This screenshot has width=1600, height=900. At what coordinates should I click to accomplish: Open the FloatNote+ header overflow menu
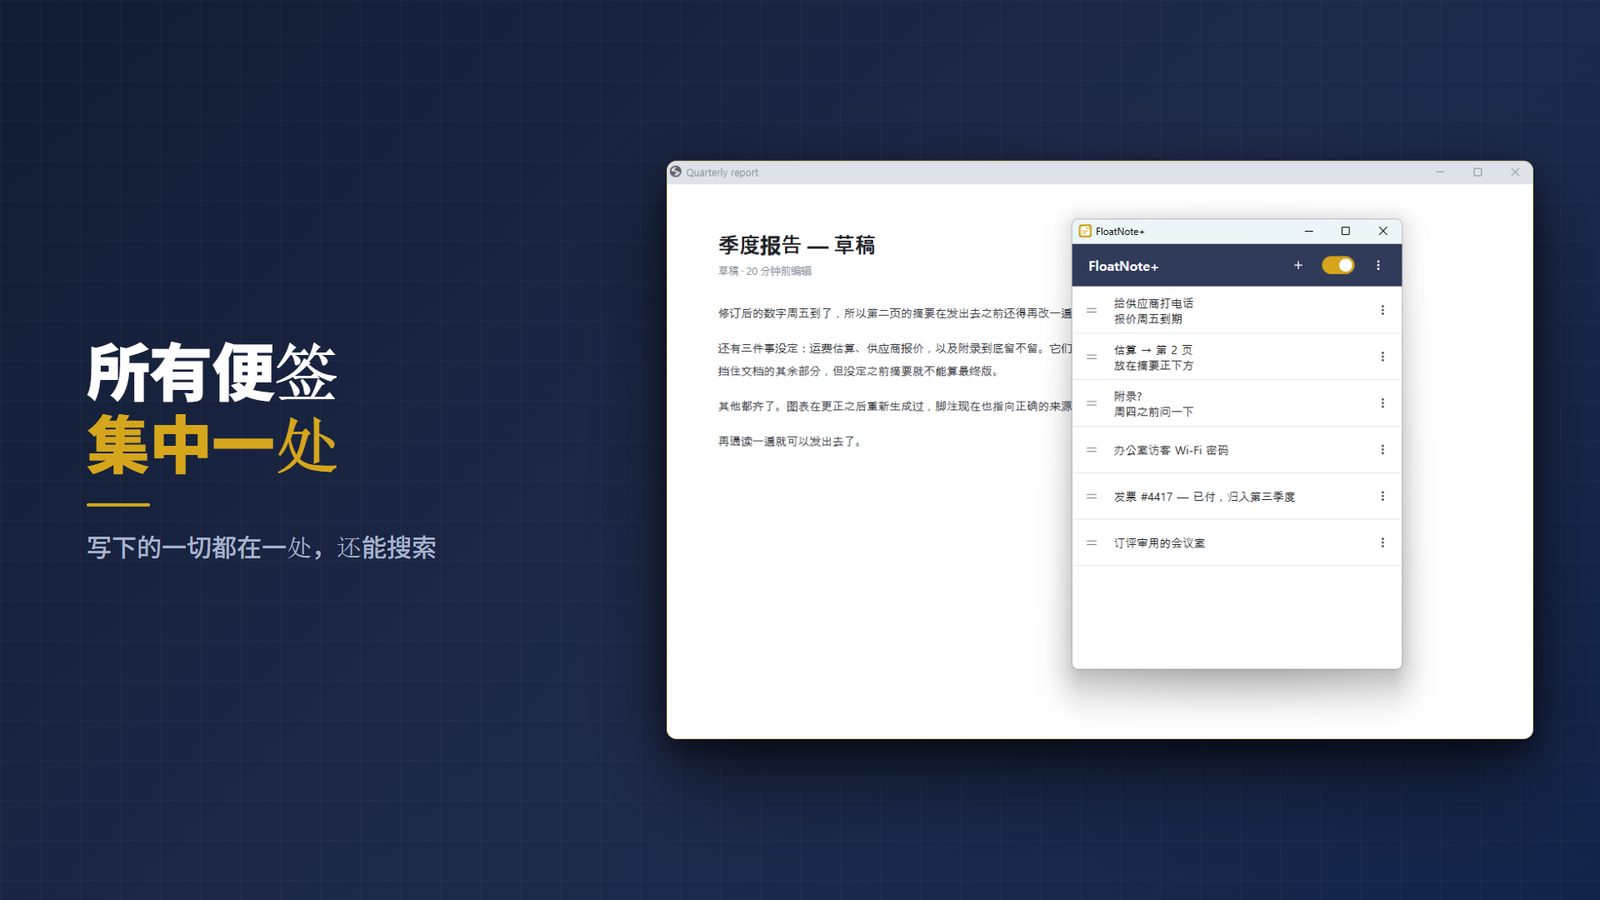(x=1378, y=265)
